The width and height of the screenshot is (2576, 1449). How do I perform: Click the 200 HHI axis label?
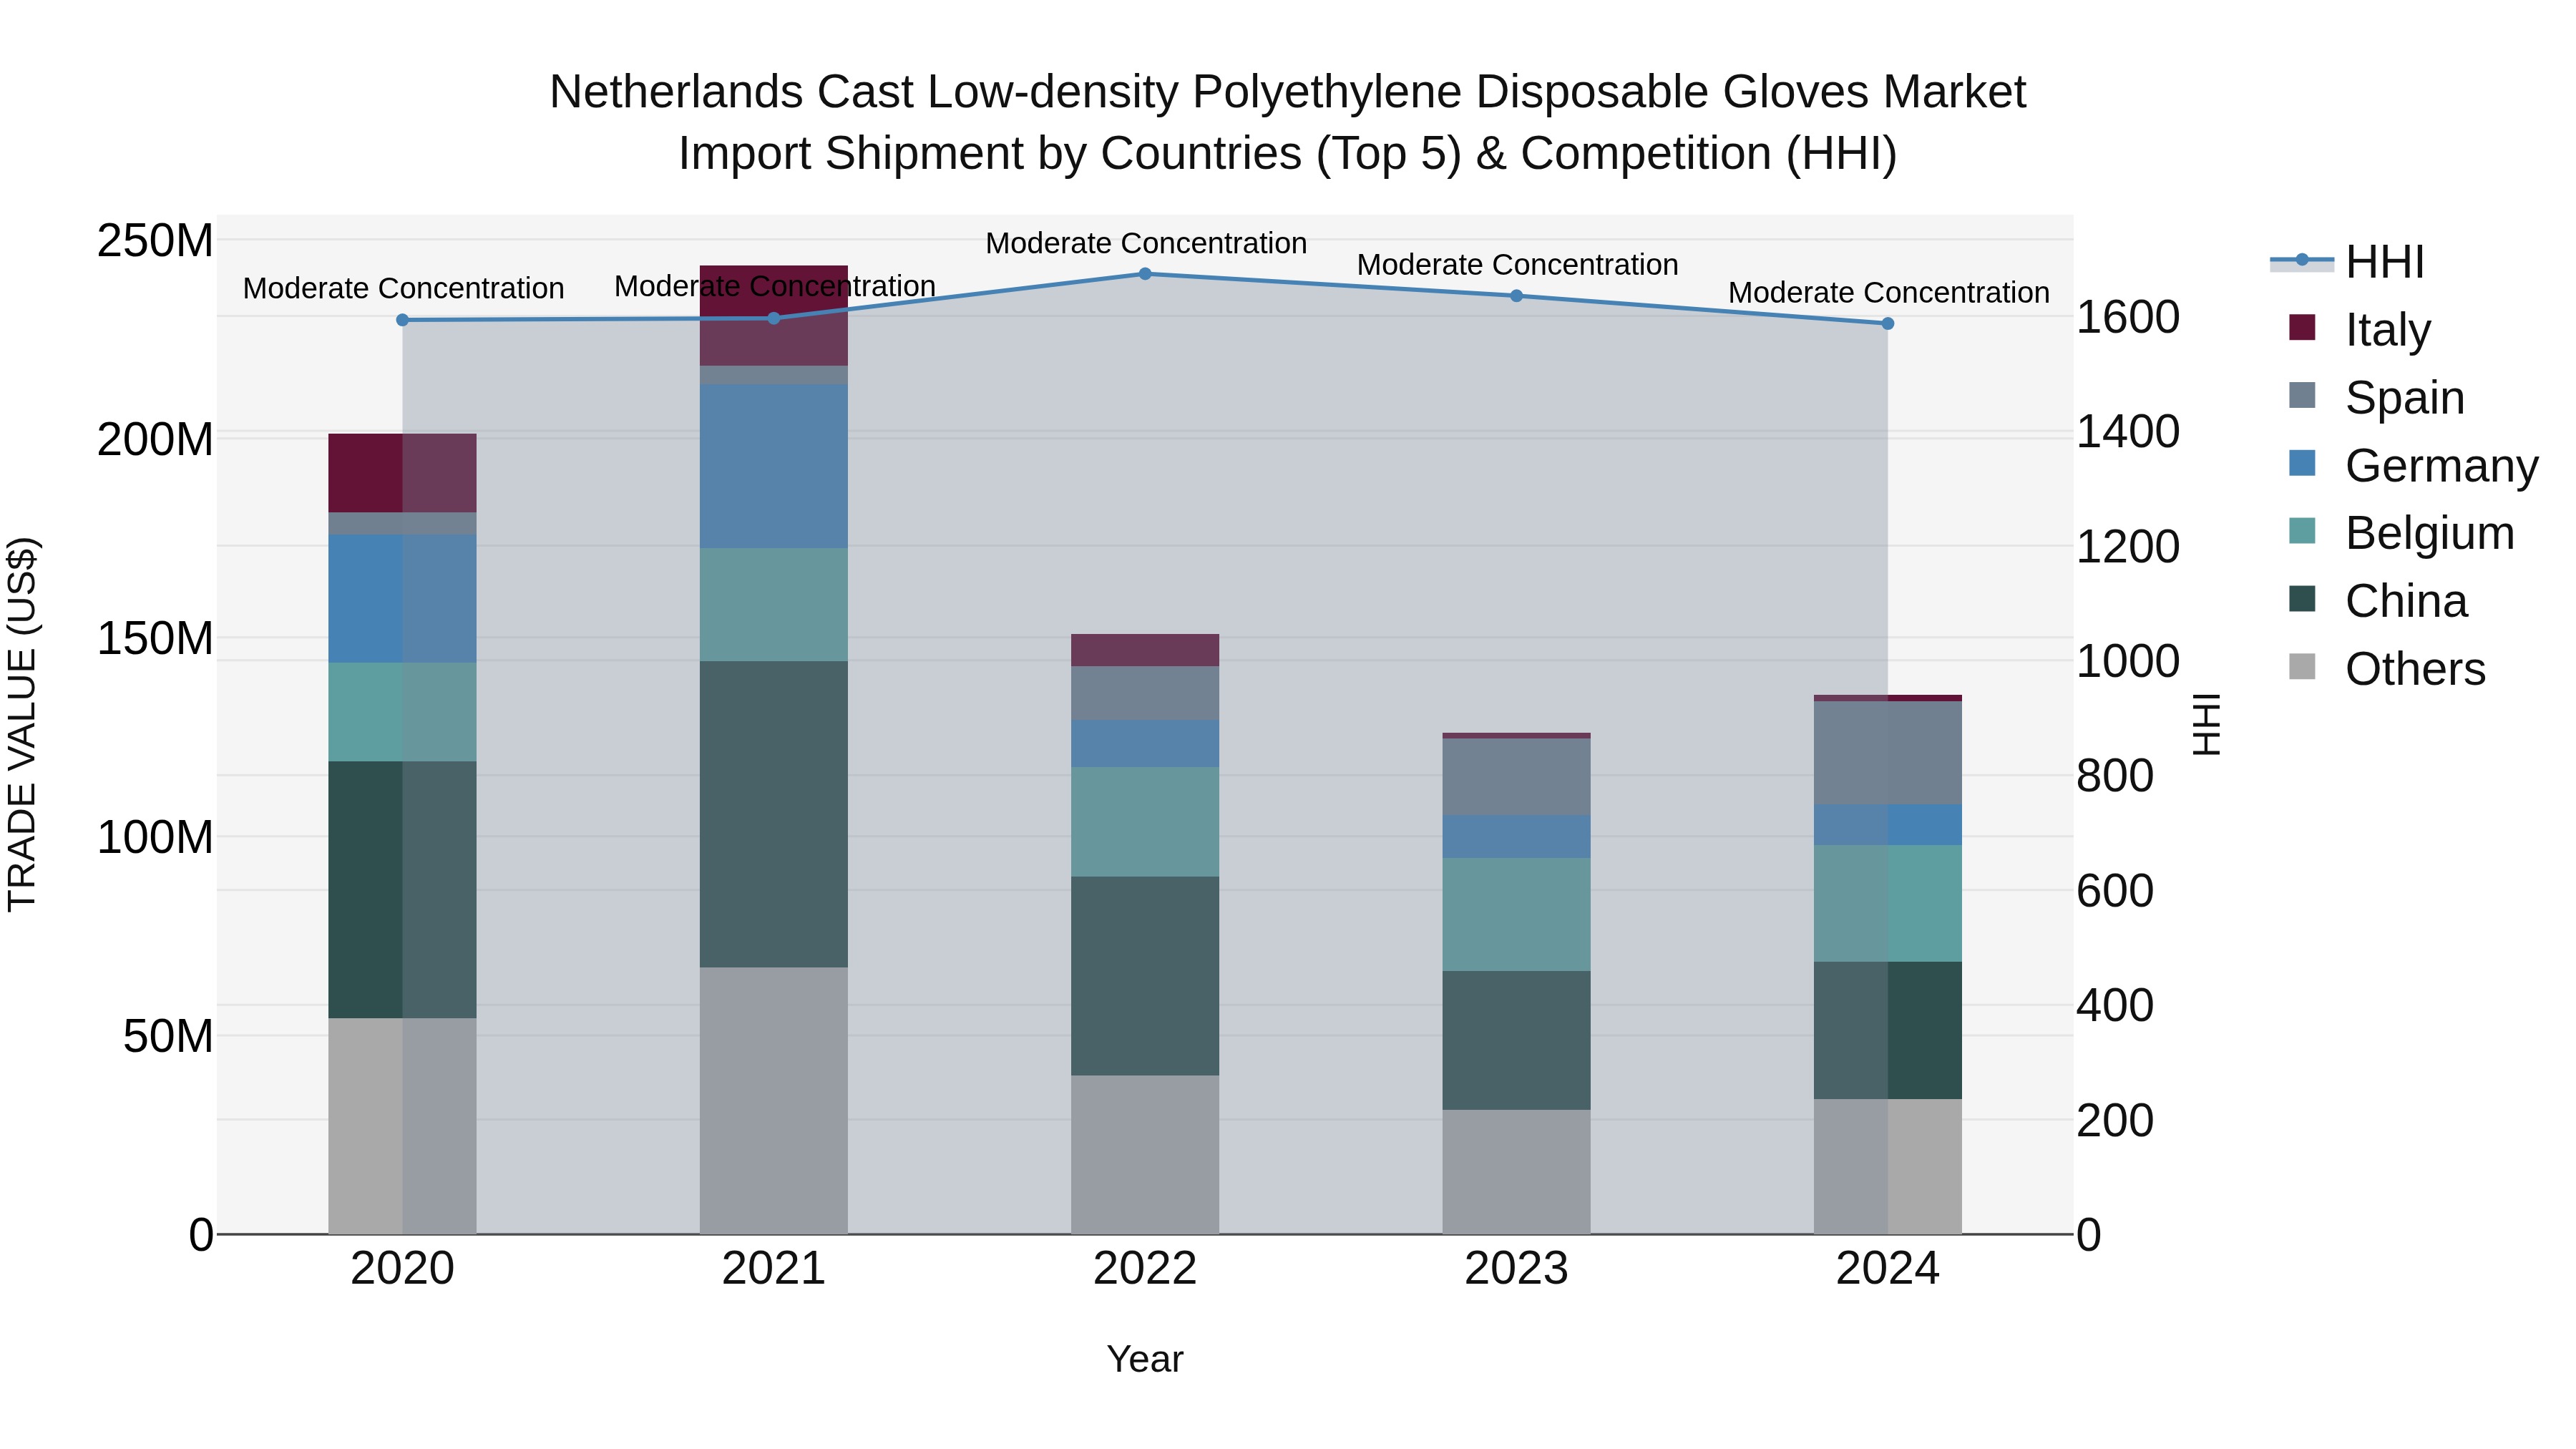point(2115,1120)
